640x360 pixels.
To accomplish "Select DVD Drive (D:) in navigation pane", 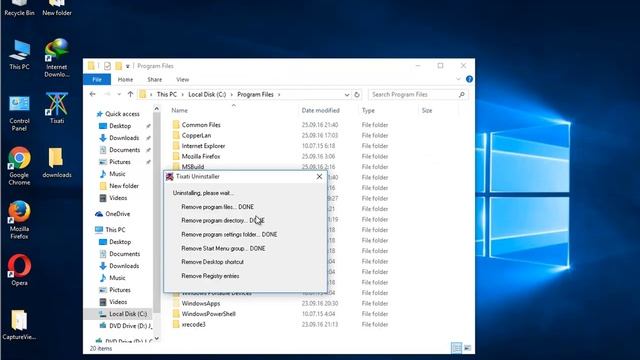I will tap(130, 326).
